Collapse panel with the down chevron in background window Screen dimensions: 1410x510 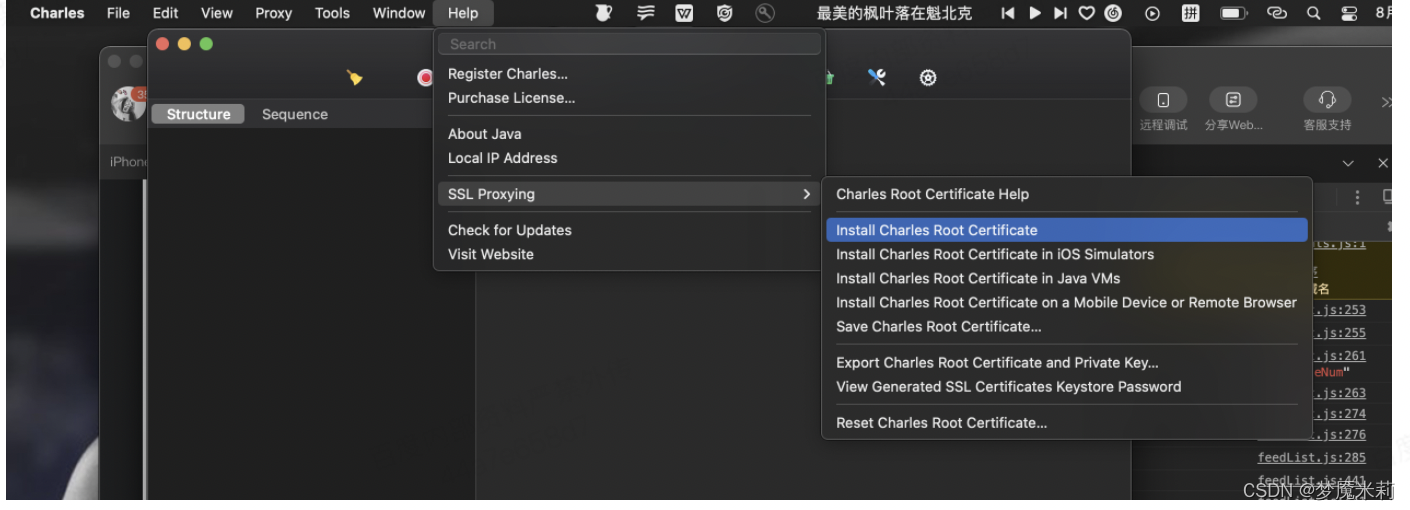pos(1348,163)
